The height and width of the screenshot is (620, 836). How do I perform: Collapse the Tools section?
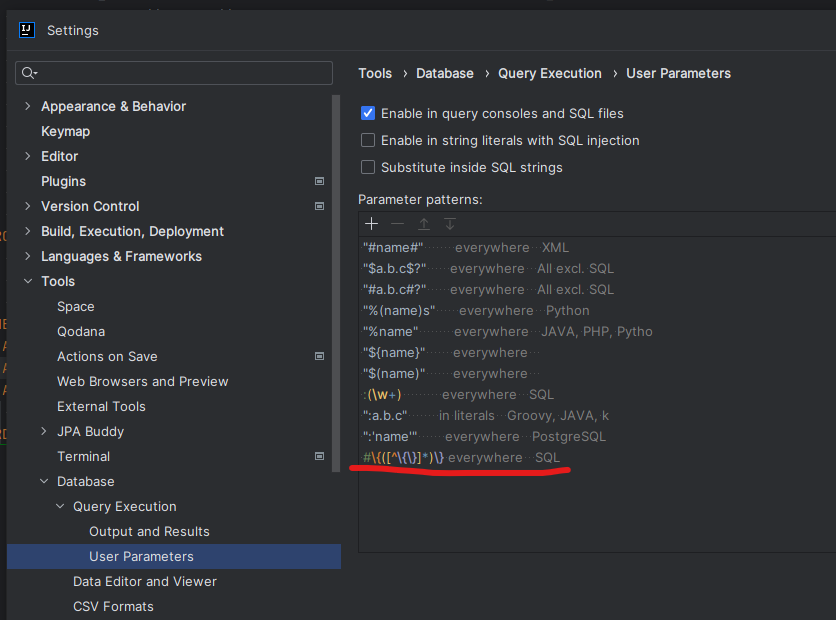click(x=28, y=281)
